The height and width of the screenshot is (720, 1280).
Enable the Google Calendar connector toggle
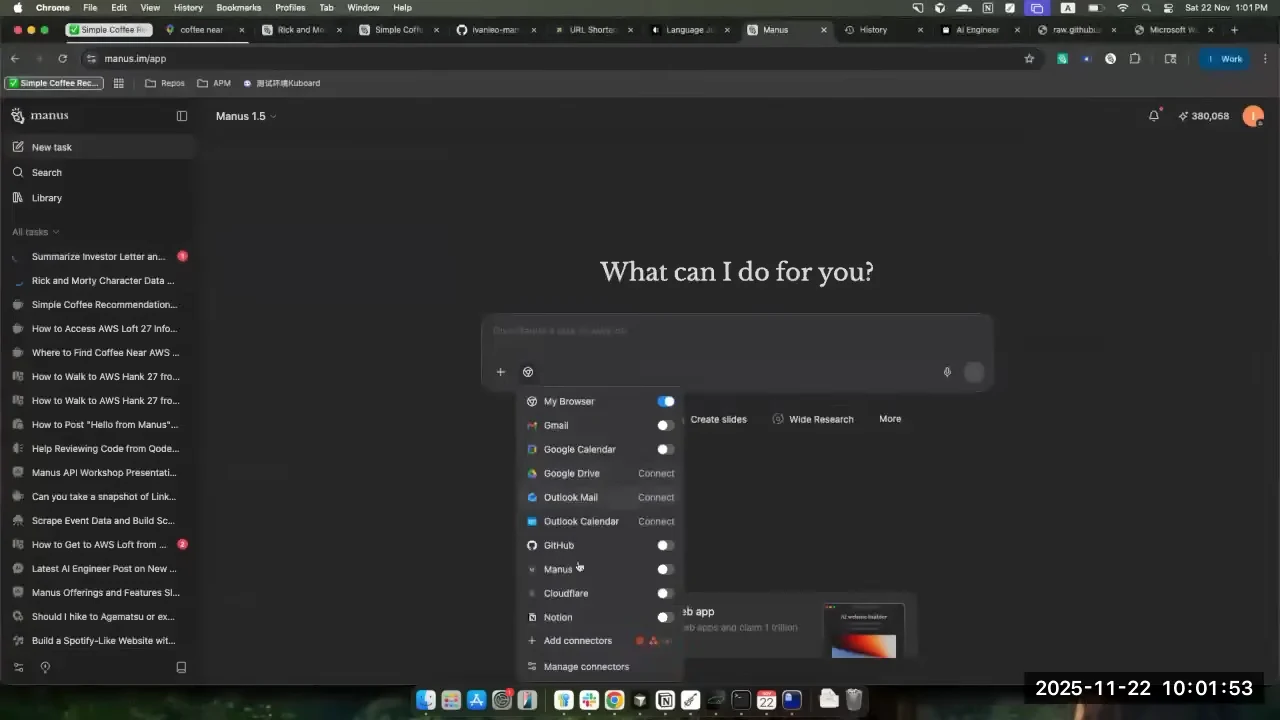[665, 449]
